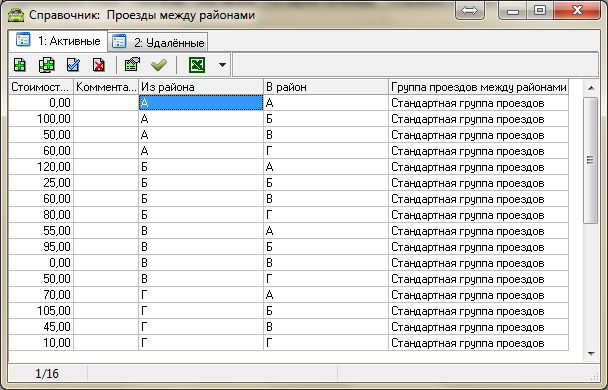This screenshot has width=608, height=390.
Task: Click the highlighted Из района cell А in first row
Action: pos(201,103)
